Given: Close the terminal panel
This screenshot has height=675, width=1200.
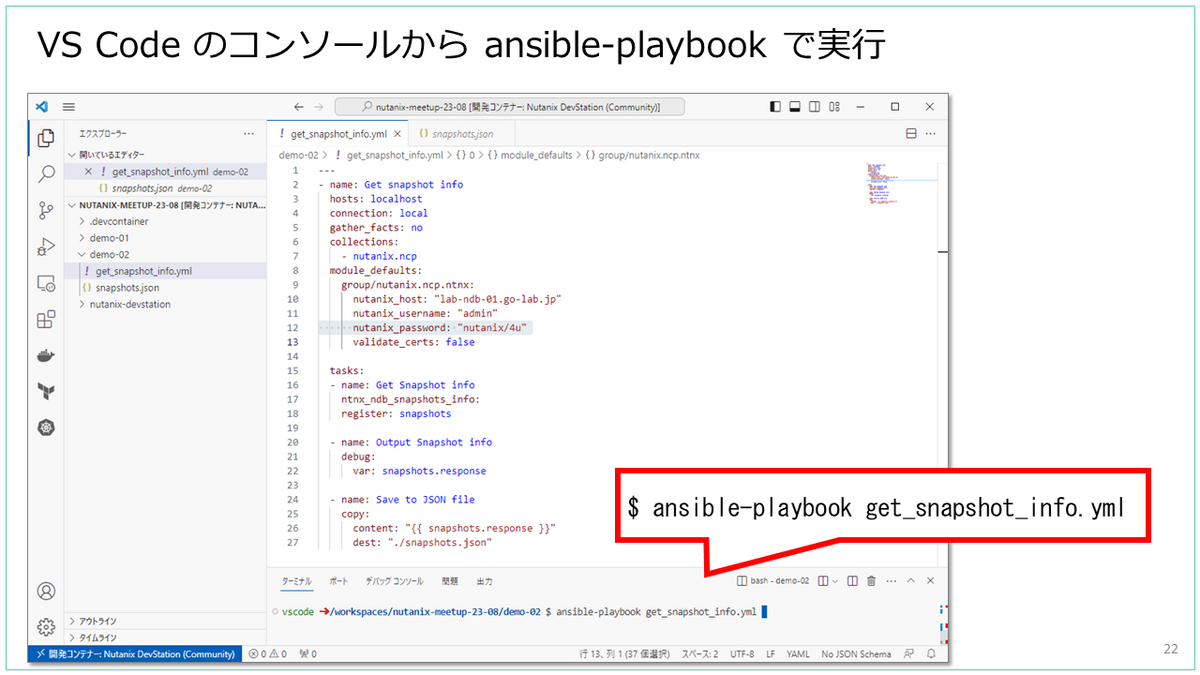Looking at the screenshot, I should click(x=931, y=581).
